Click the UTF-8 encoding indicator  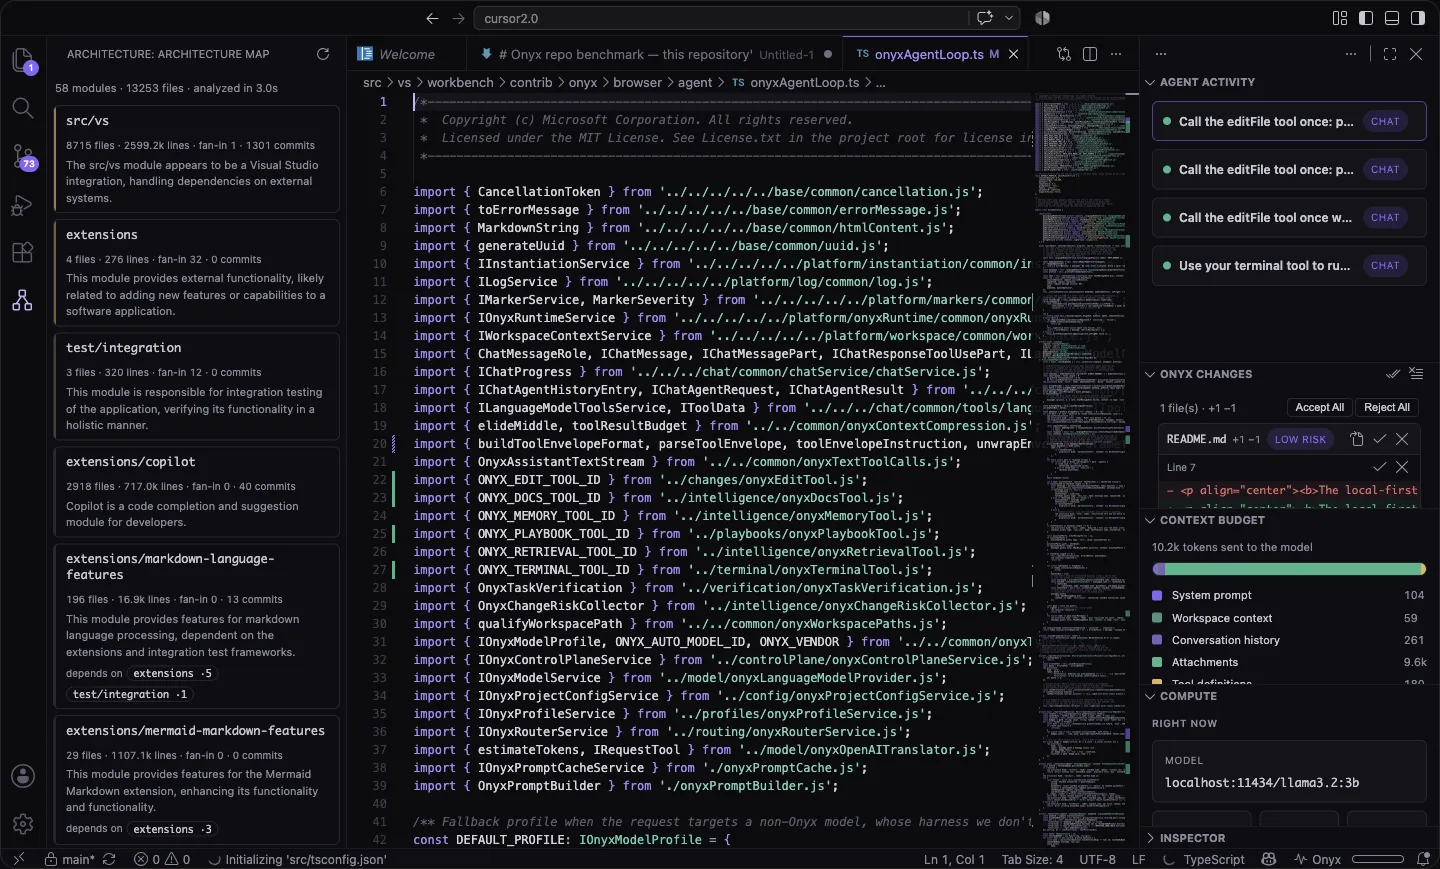[x=1097, y=859]
